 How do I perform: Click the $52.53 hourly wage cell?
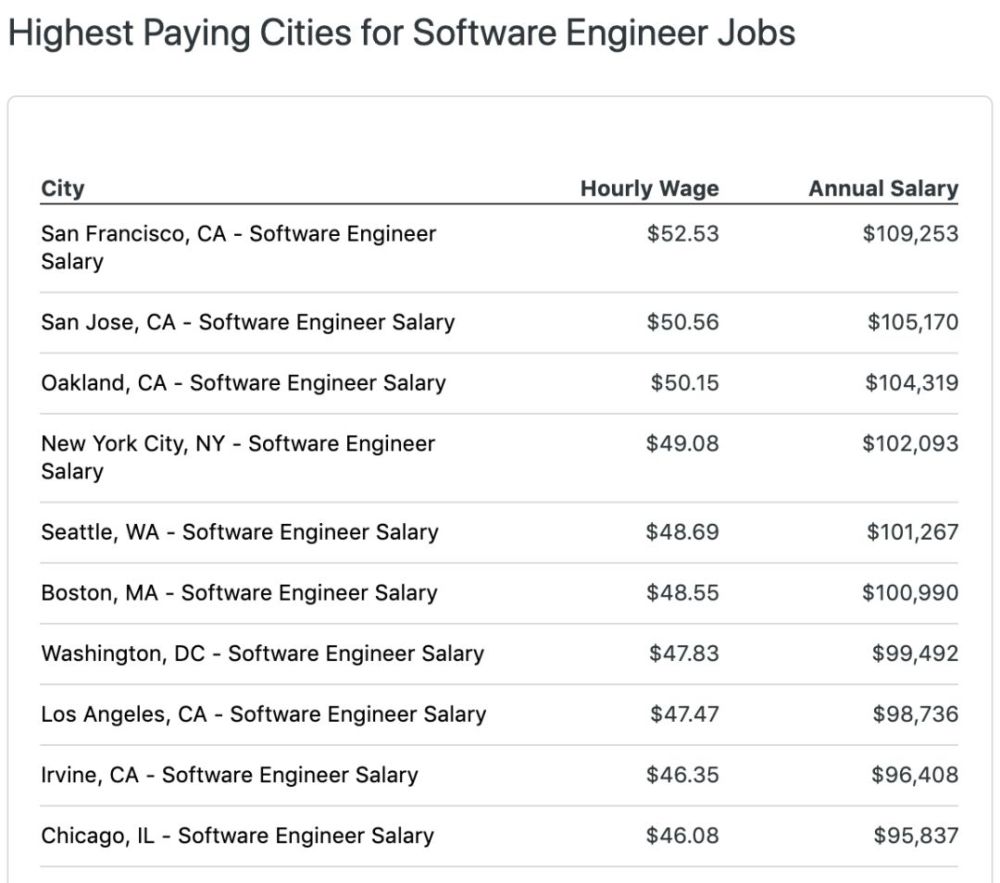click(x=682, y=234)
